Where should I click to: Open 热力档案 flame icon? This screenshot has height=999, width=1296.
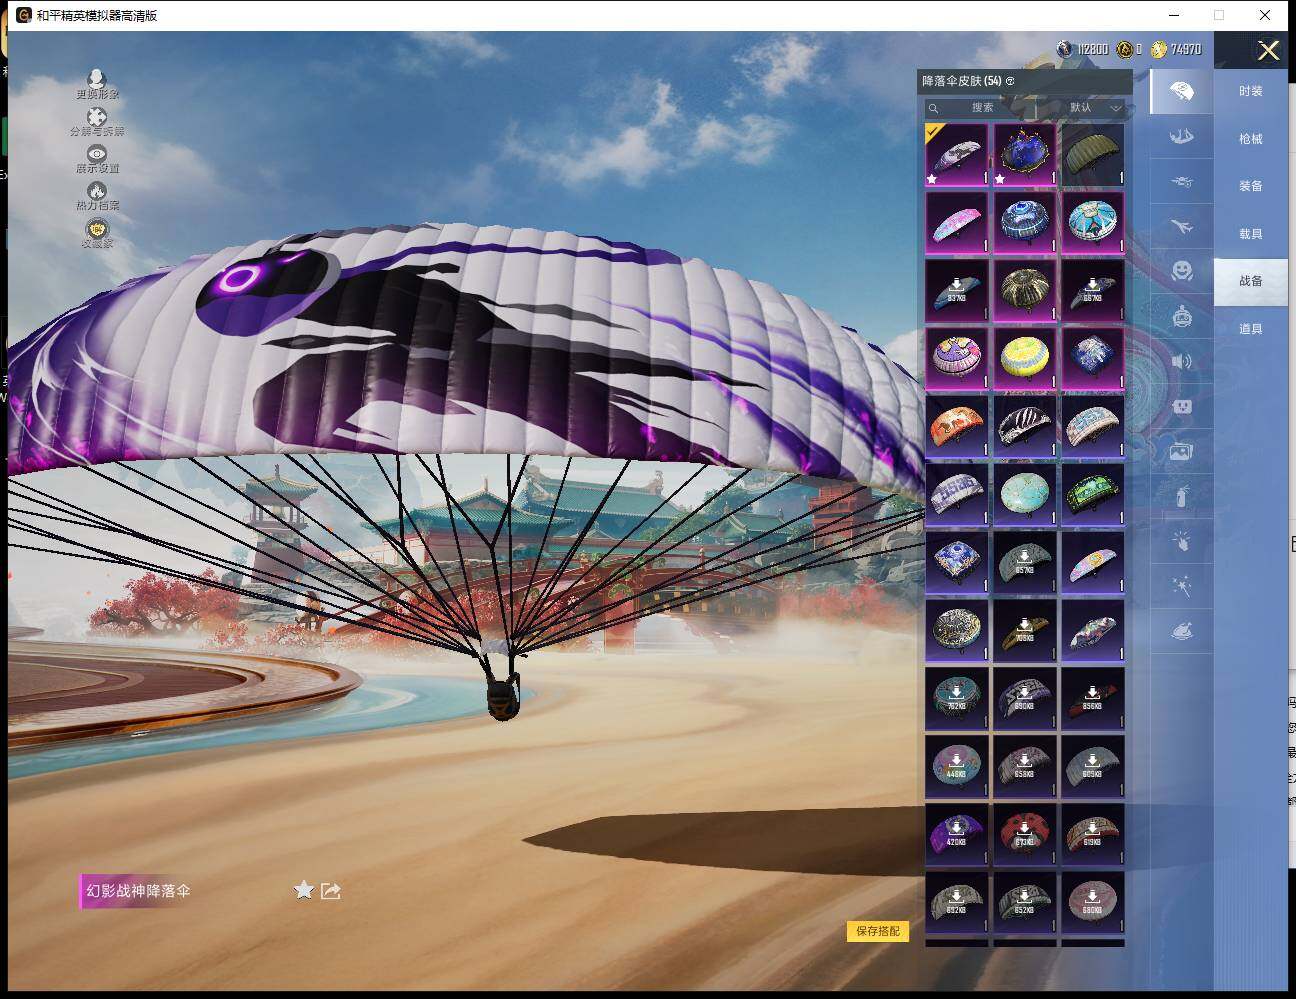tap(97, 193)
